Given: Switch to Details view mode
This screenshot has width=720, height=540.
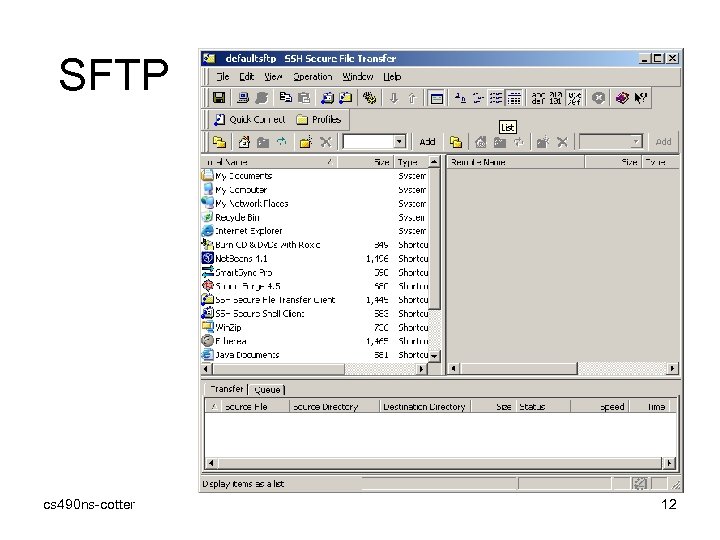Looking at the screenshot, I should click(x=514, y=98).
